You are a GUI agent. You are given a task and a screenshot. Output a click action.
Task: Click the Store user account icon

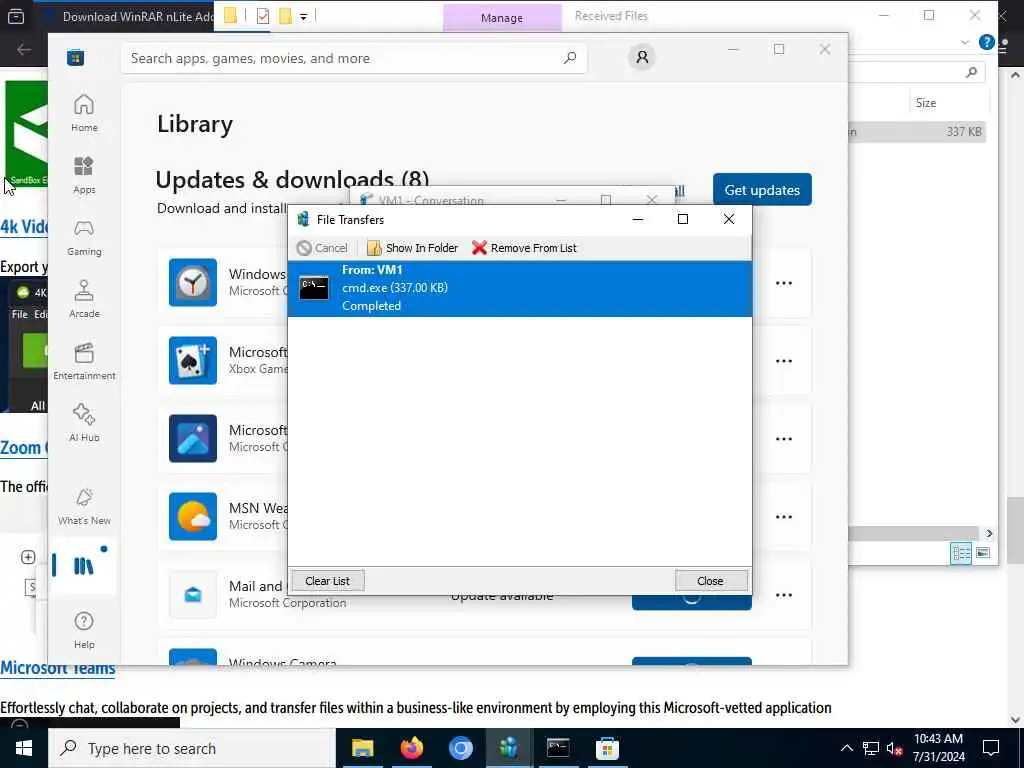tap(642, 57)
